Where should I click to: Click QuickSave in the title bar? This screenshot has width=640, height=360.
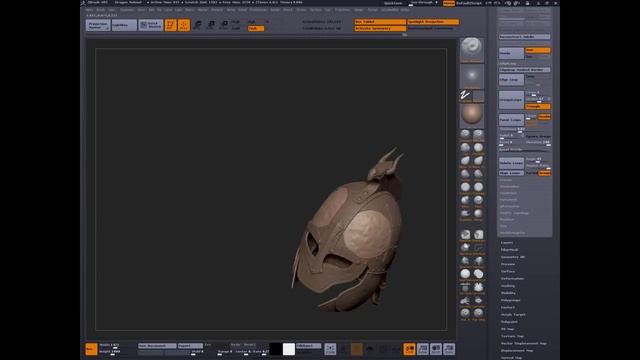coord(393,3)
